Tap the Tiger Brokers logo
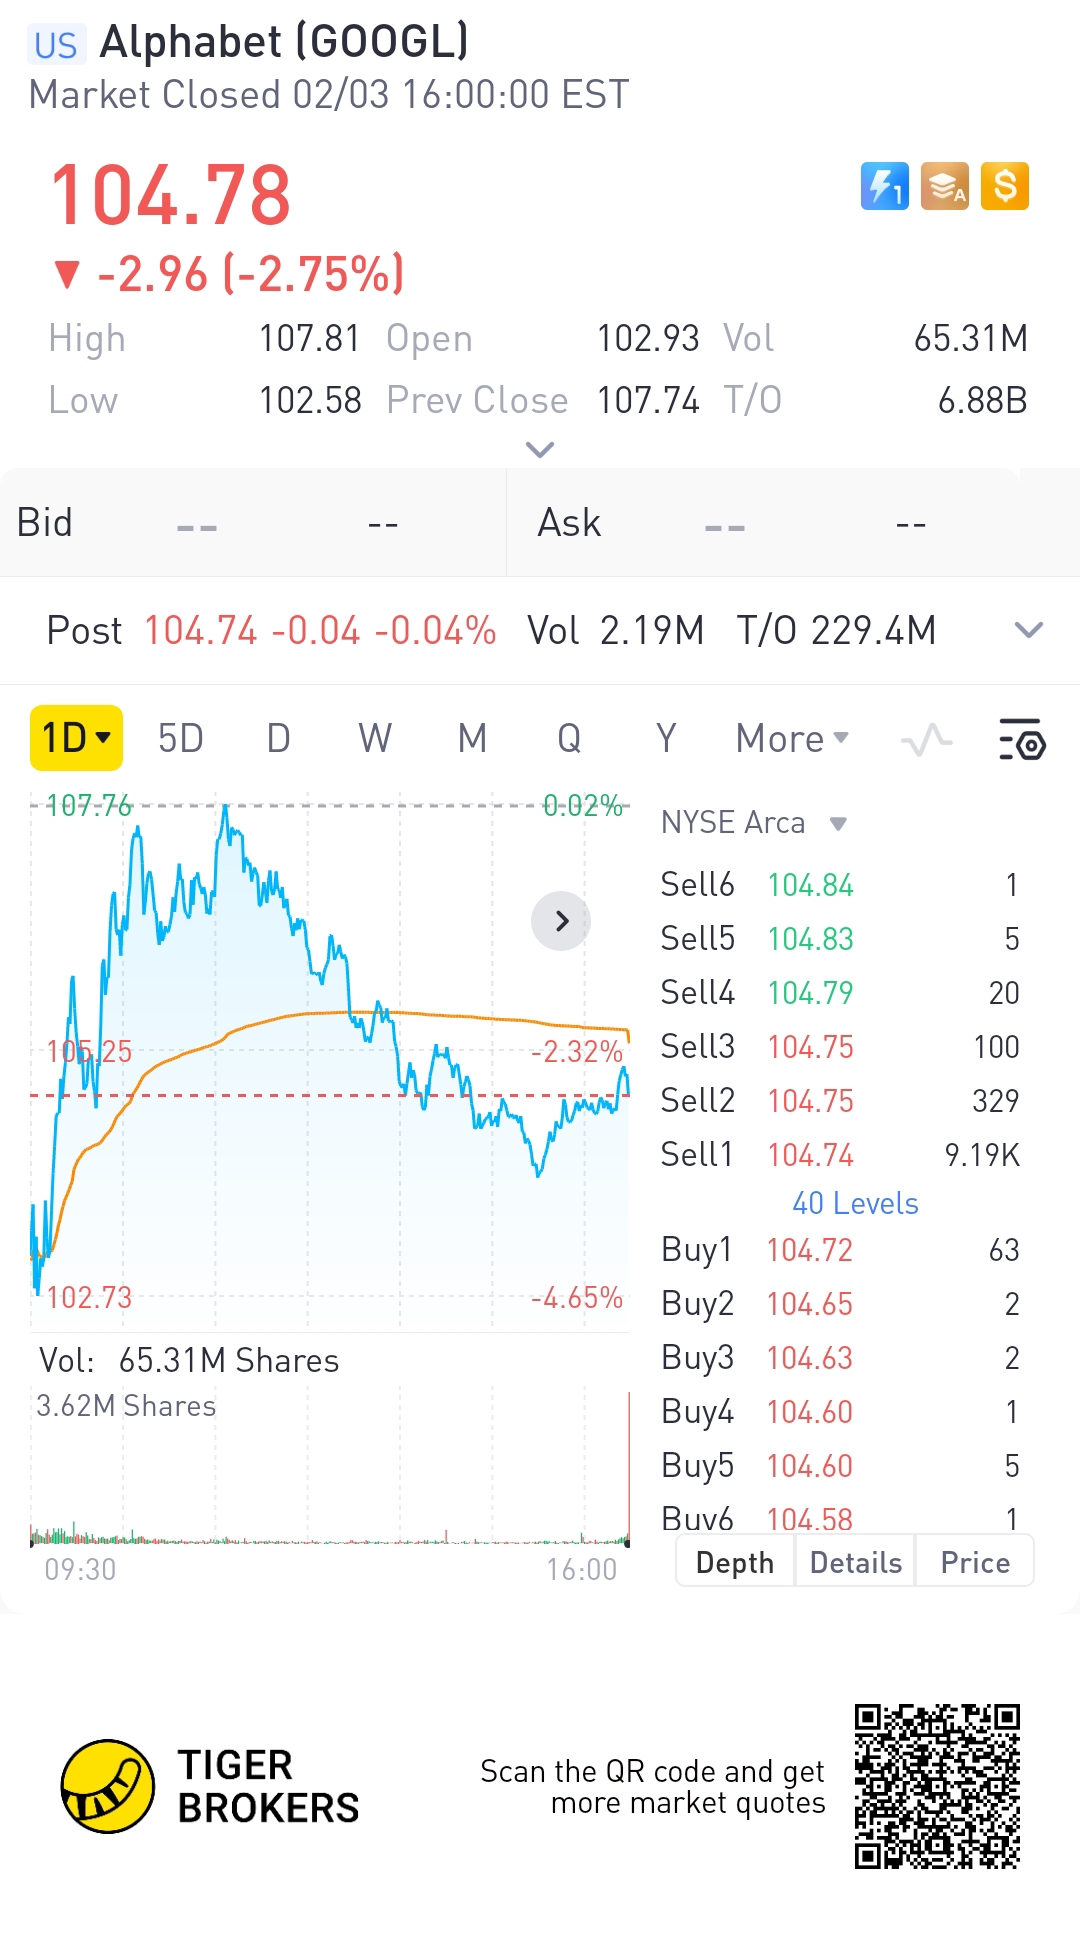The width and height of the screenshot is (1080, 1959). coord(108,1786)
